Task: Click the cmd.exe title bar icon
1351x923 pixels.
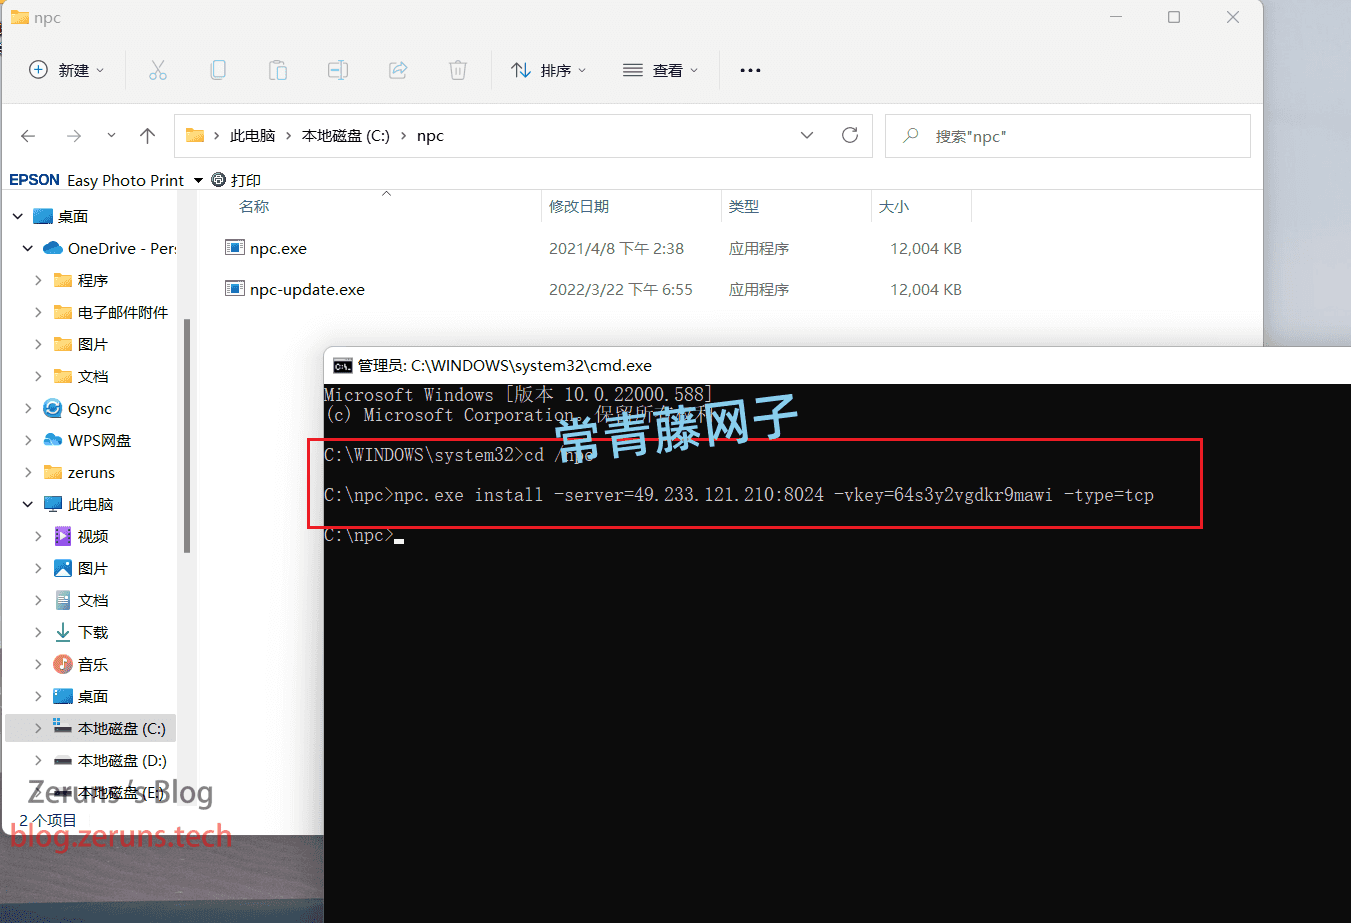Action: [342, 366]
